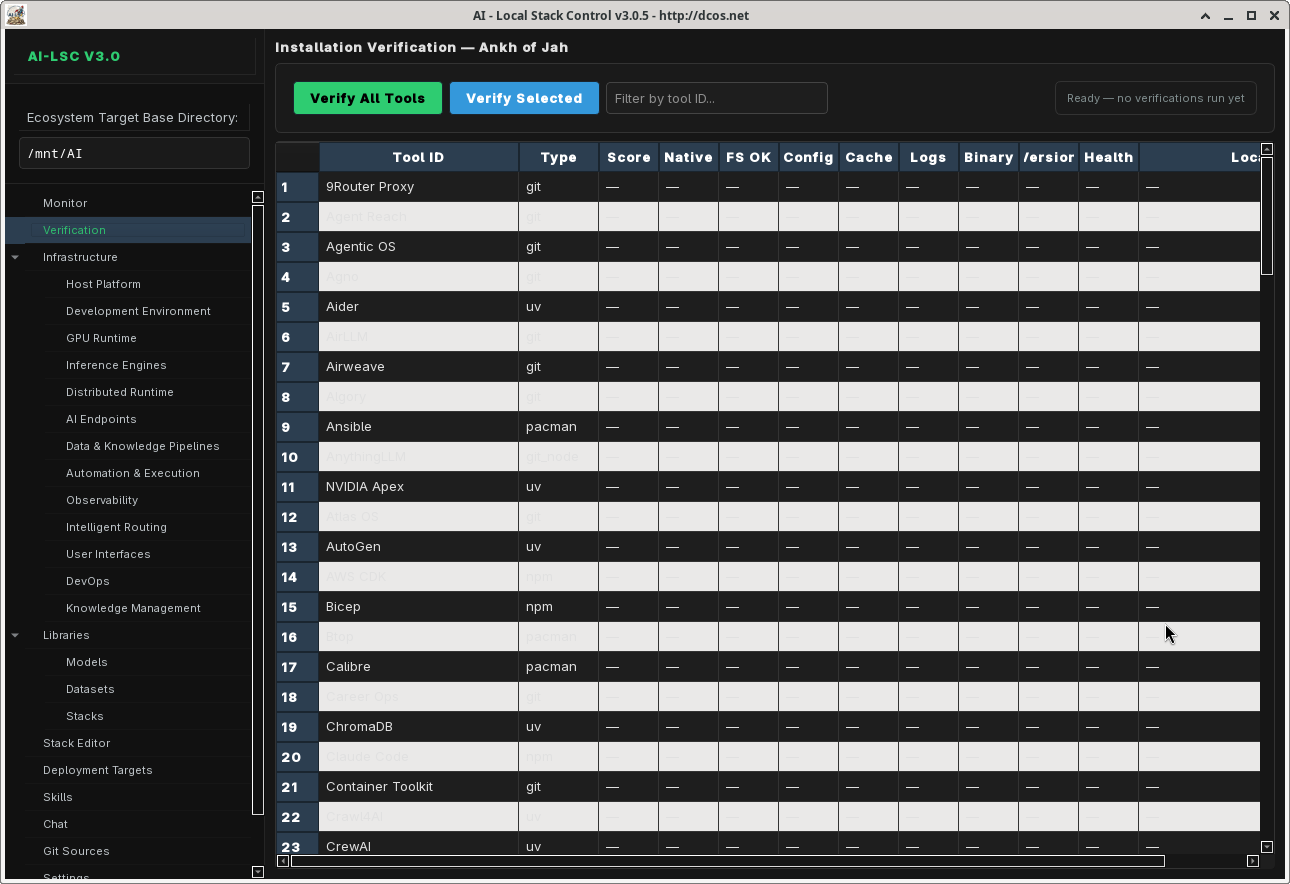Viewport: 1290px width, 884px height.
Task: Click Verify Selected button
Action: [524, 98]
